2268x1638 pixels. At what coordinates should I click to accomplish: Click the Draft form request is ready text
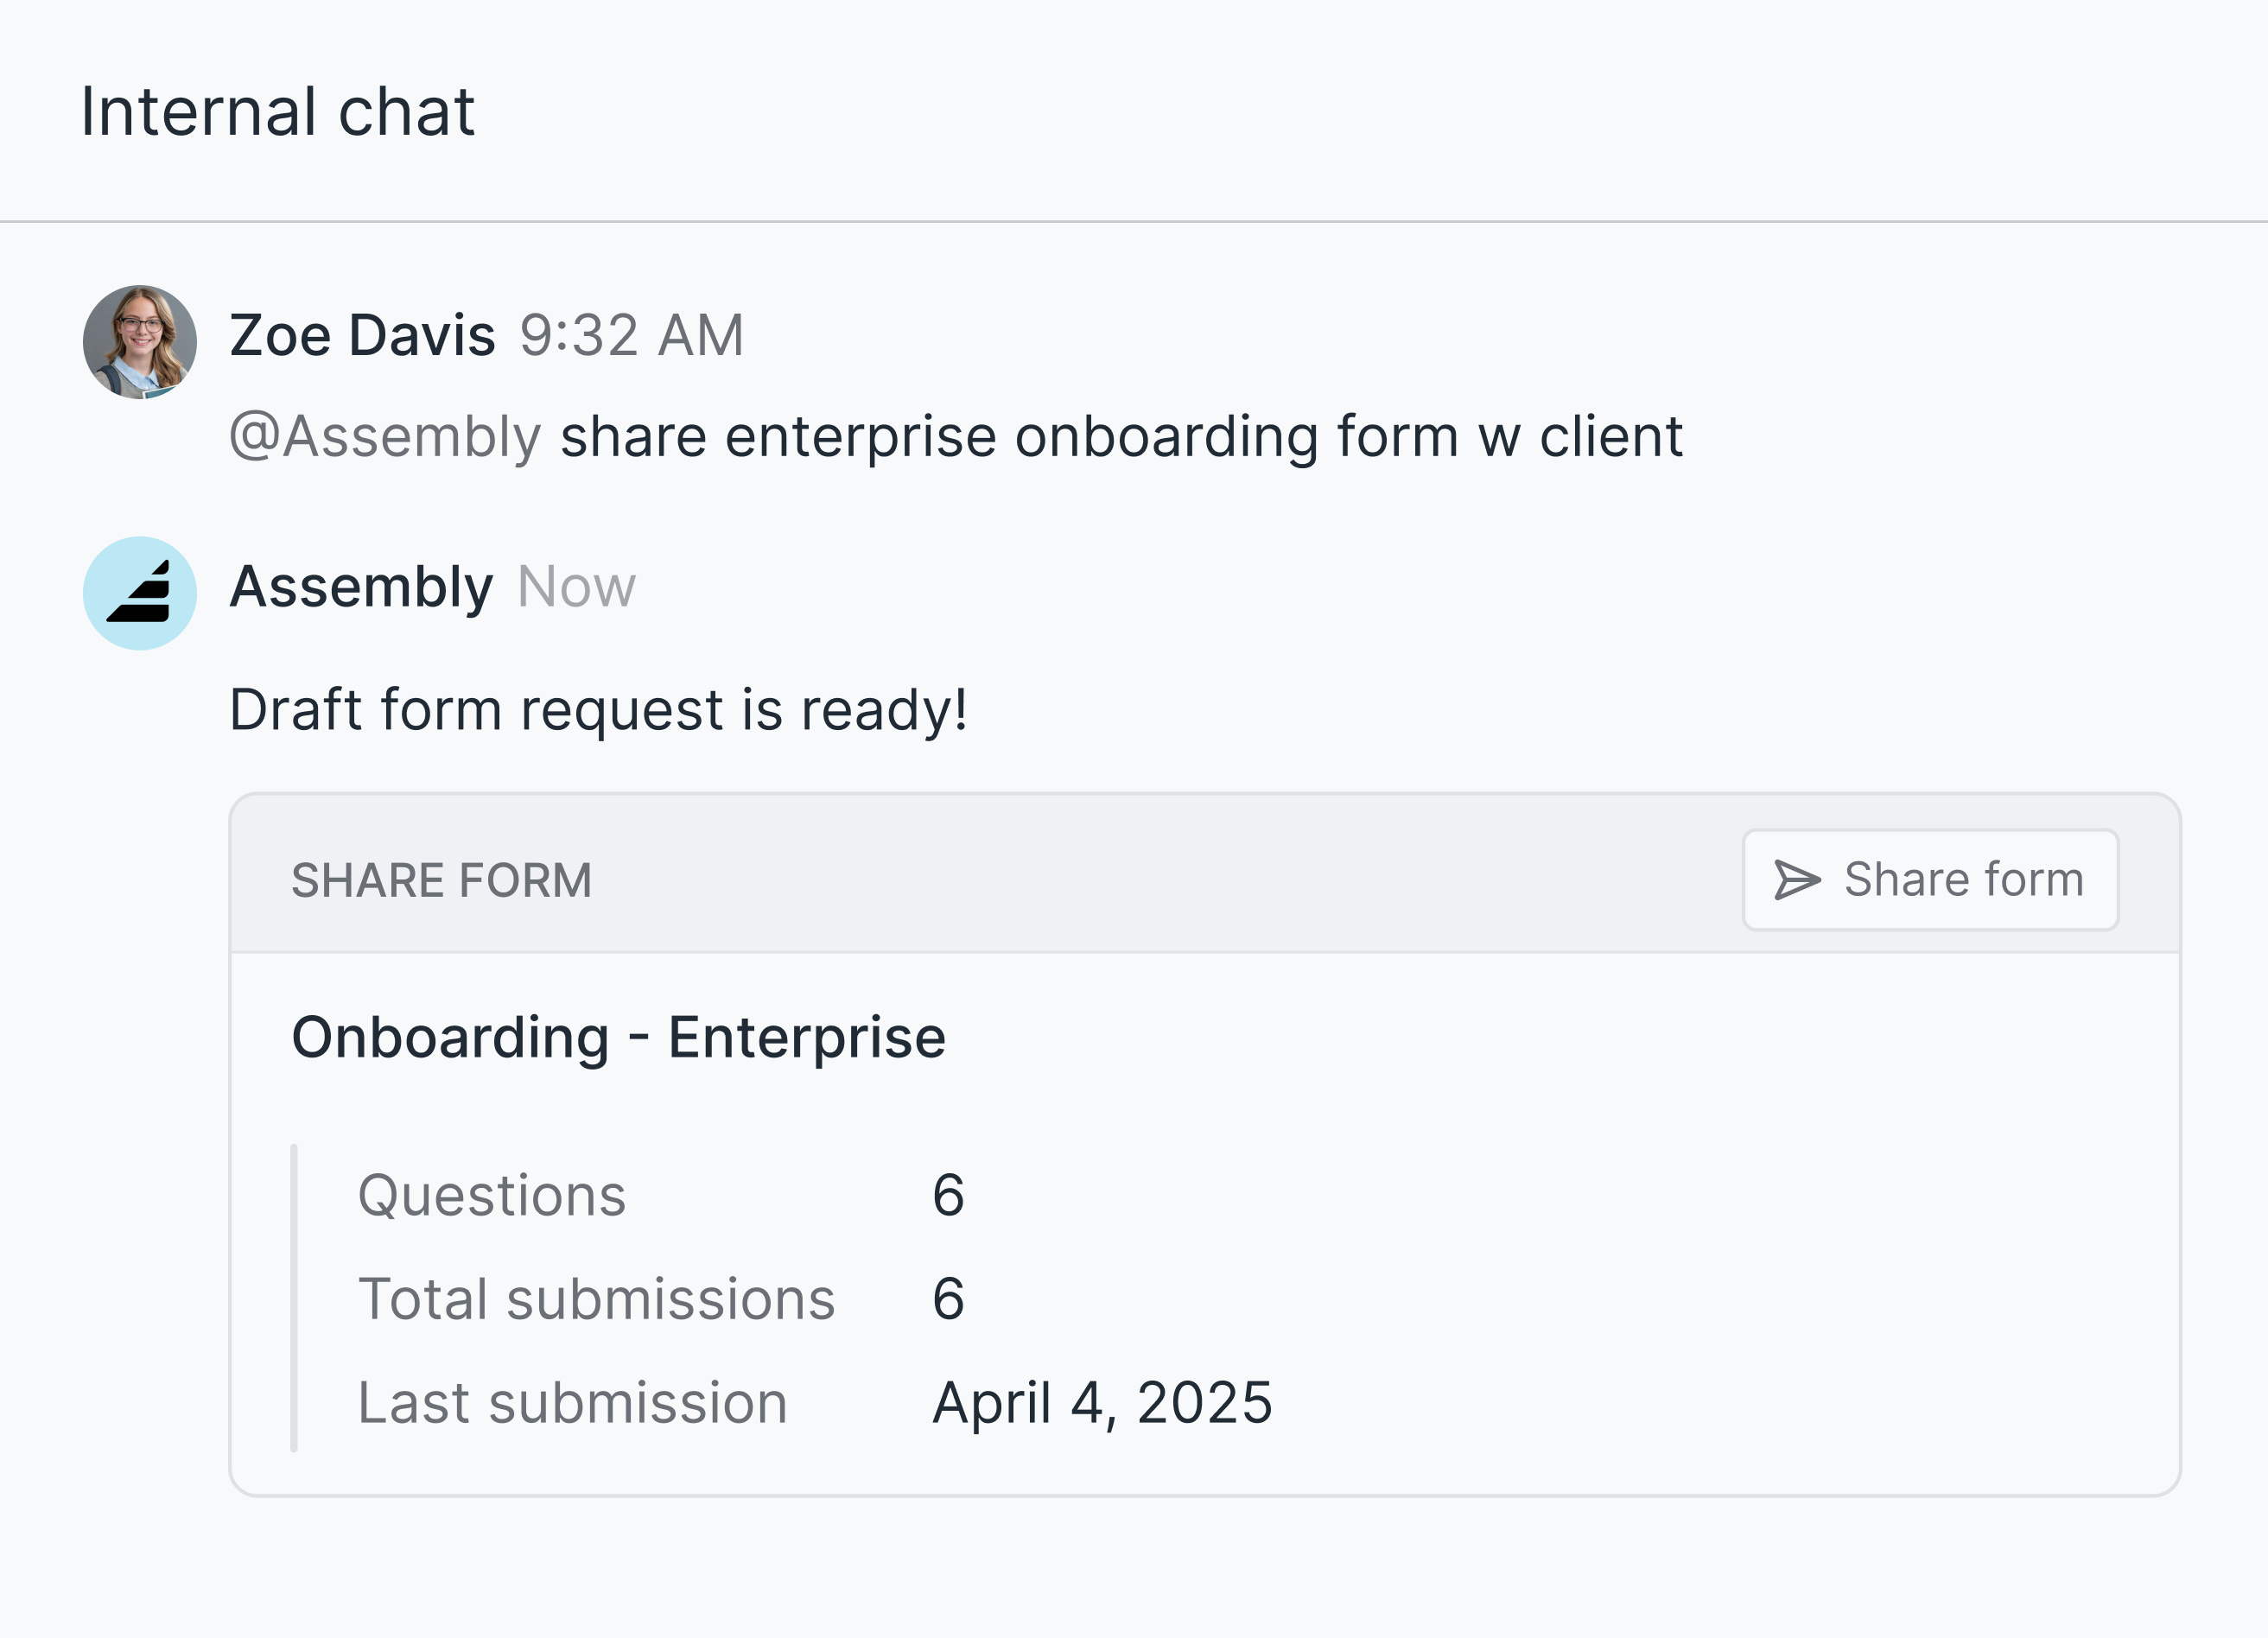tap(598, 710)
